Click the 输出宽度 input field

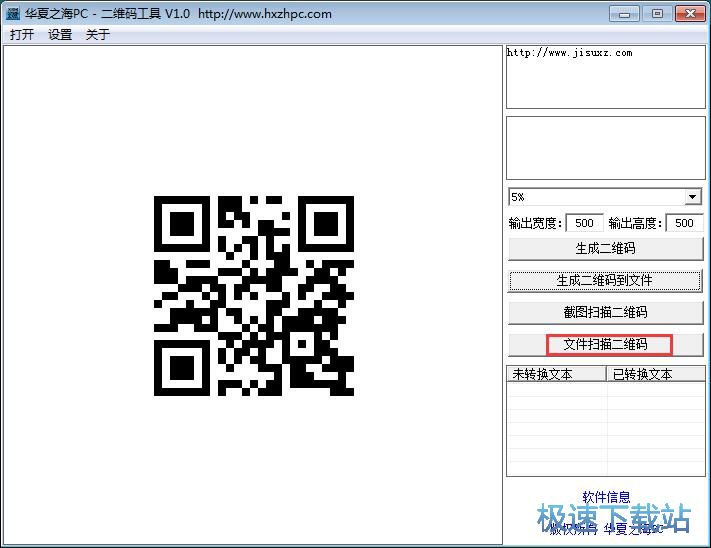tap(584, 223)
